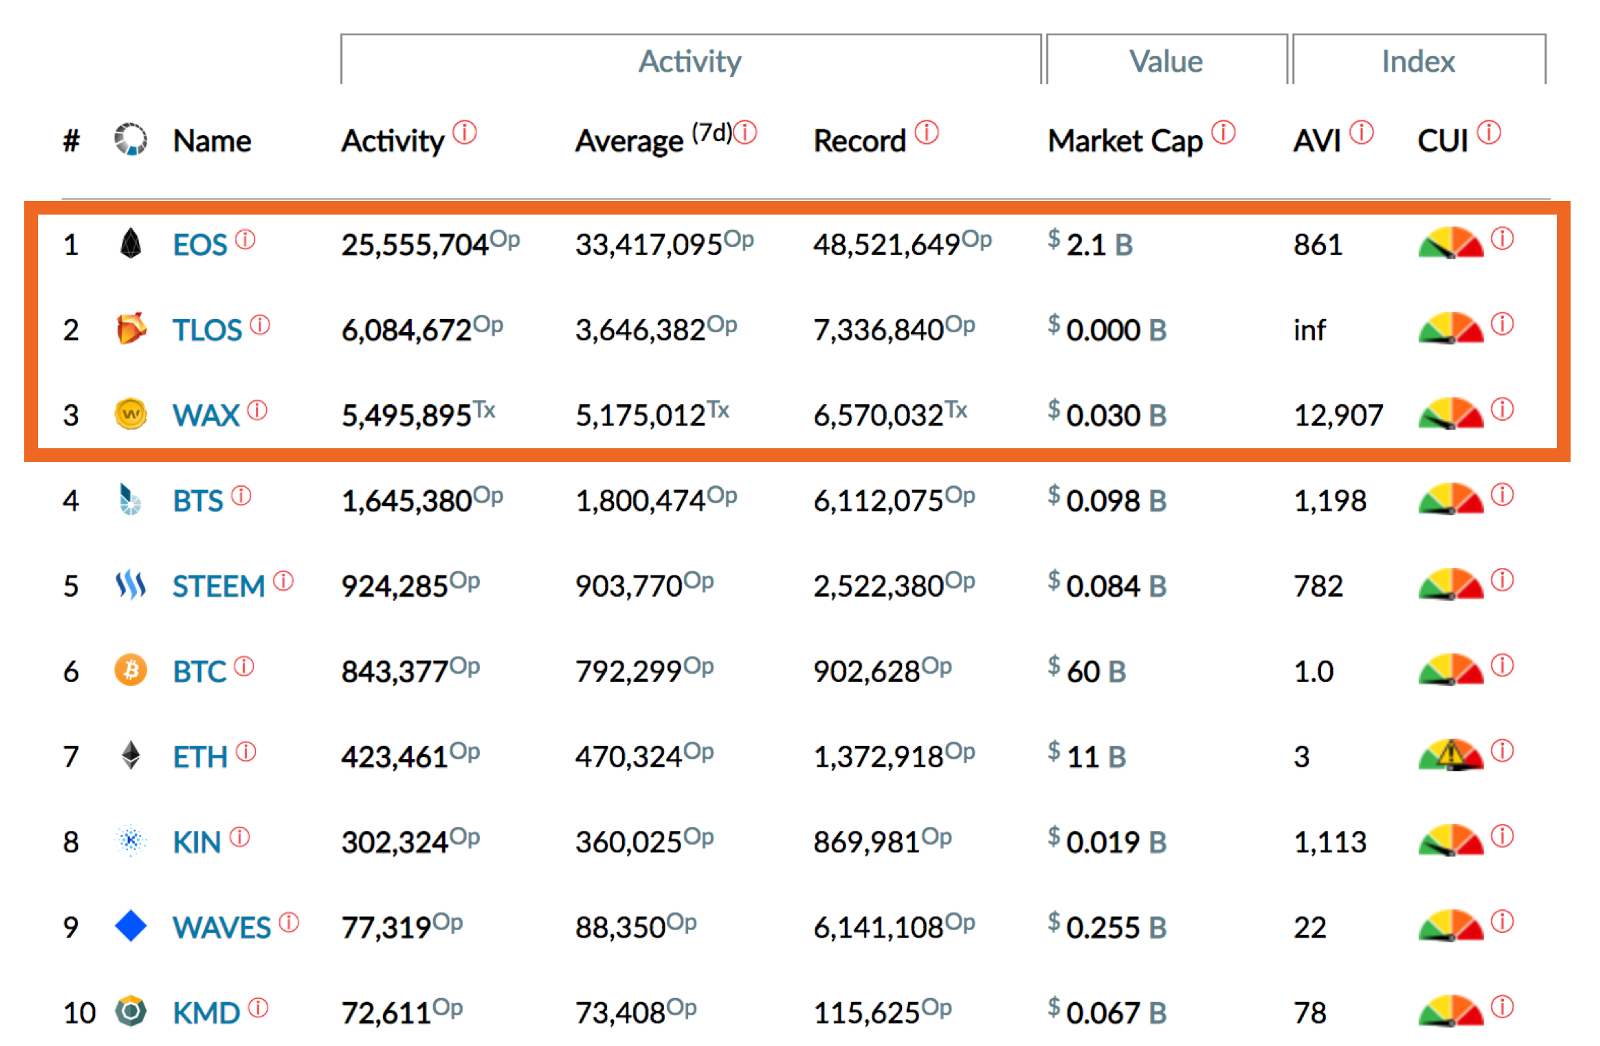Click the CUI gauge icon in BTC row
The height and width of the screenshot is (1046, 1600).
point(1451,669)
